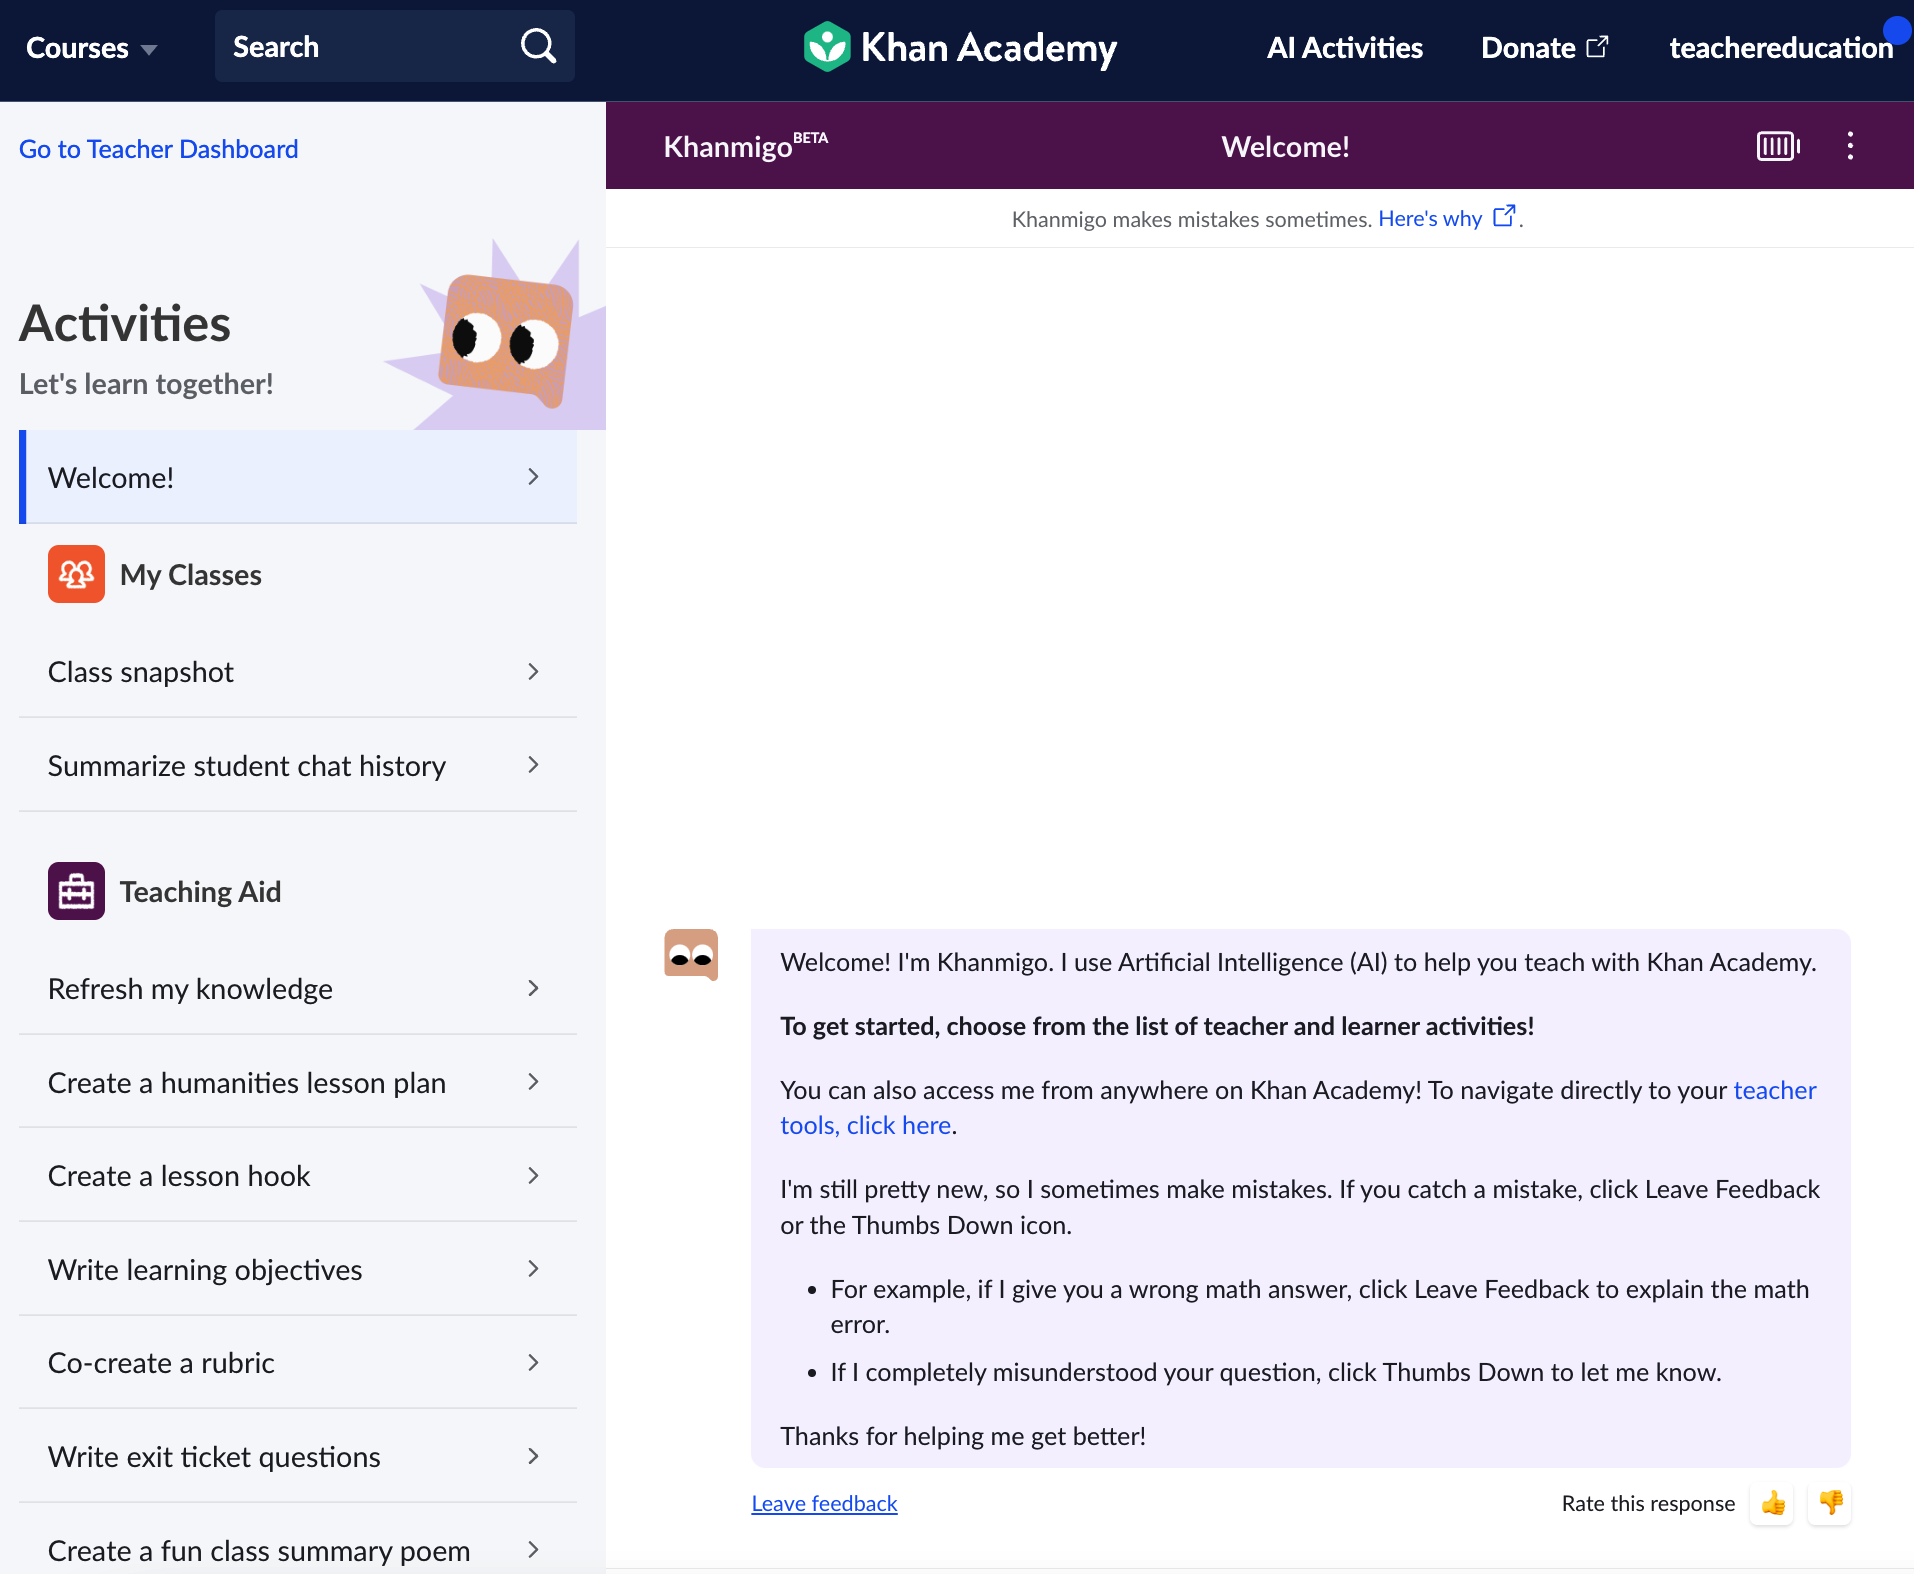Select Create a lesson hook activity
The width and height of the screenshot is (1914, 1574).
pos(298,1176)
